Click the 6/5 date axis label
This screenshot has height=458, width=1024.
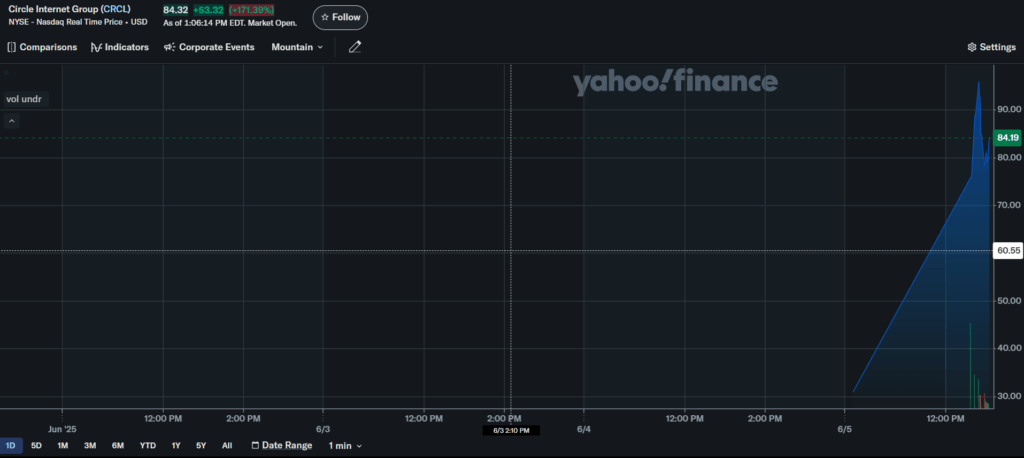844,429
